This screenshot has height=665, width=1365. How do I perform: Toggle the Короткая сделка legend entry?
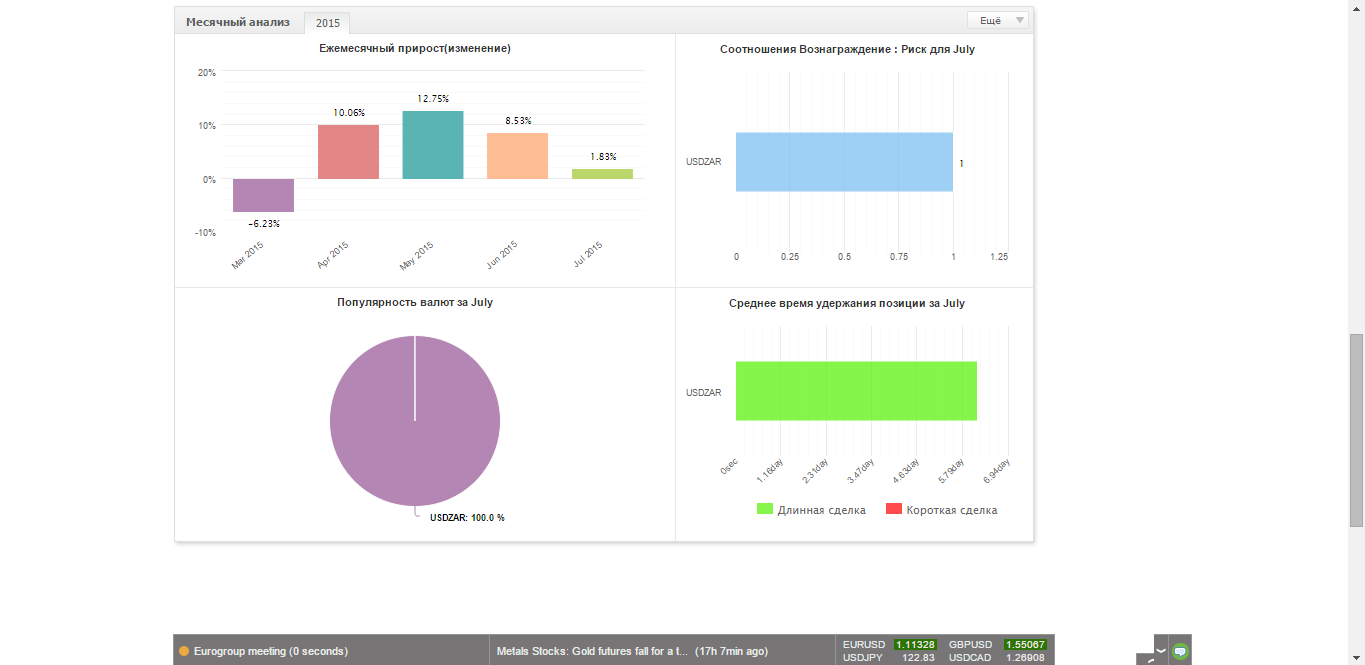point(942,510)
